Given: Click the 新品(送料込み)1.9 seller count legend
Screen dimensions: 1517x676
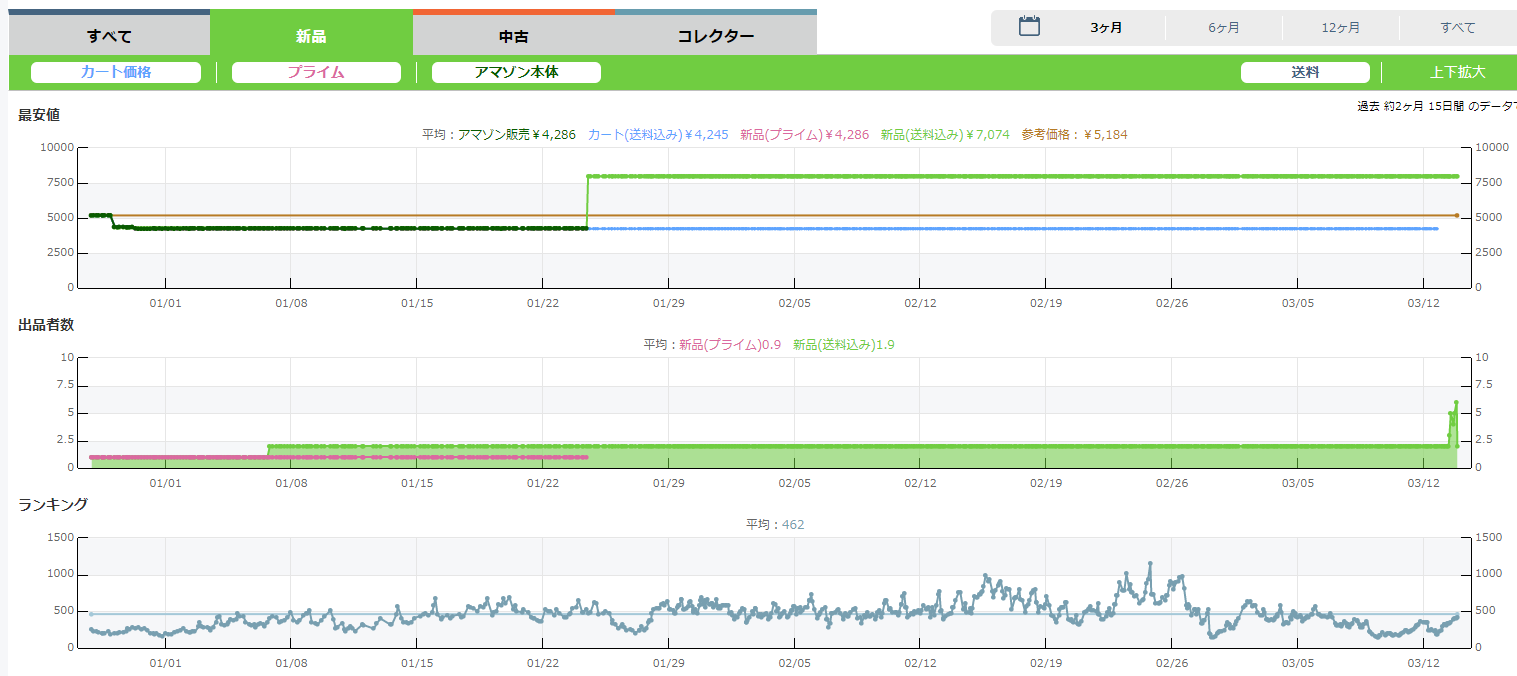Looking at the screenshot, I should pyautogui.click(x=843, y=344).
